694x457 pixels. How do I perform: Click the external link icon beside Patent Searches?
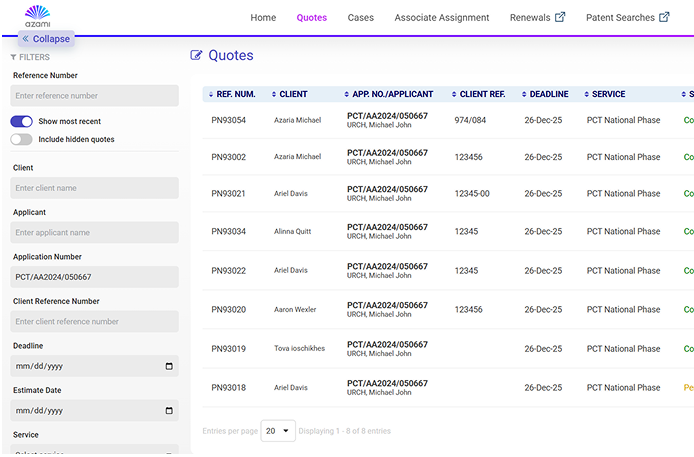[x=664, y=17]
